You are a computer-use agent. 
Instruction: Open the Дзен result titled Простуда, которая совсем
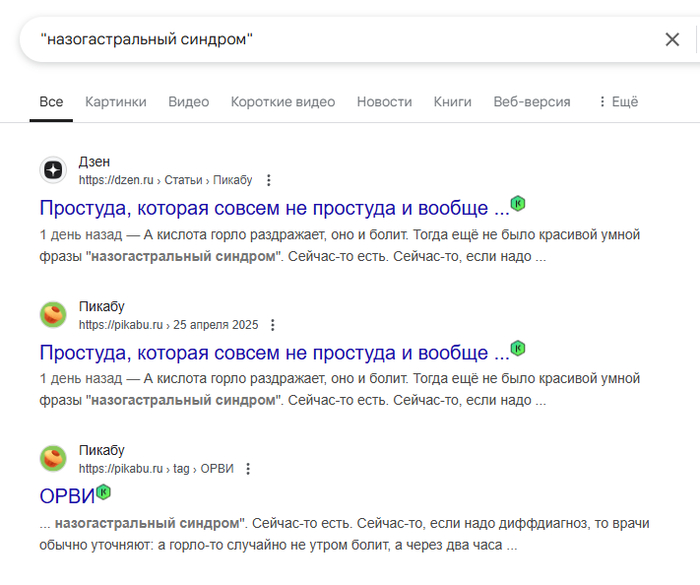tap(274, 208)
